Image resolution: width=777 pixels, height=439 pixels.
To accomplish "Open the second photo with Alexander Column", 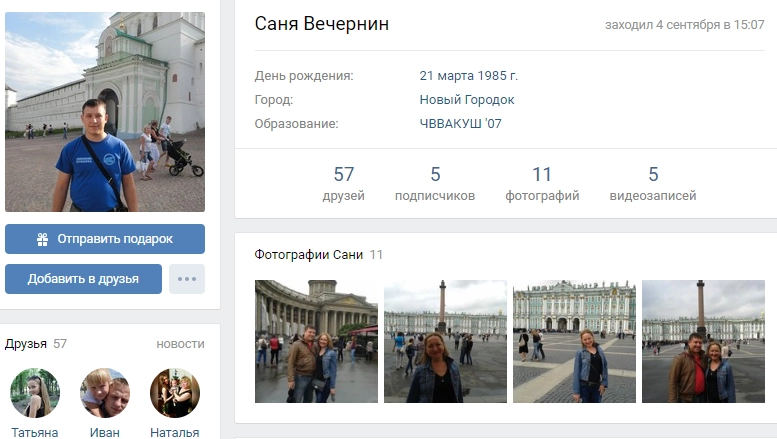I will (445, 341).
